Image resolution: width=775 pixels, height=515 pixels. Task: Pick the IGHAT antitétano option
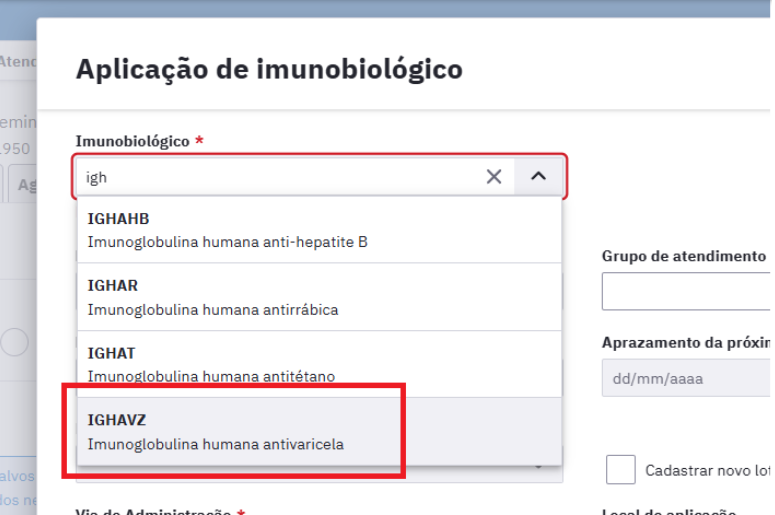pyautogui.click(x=318, y=364)
